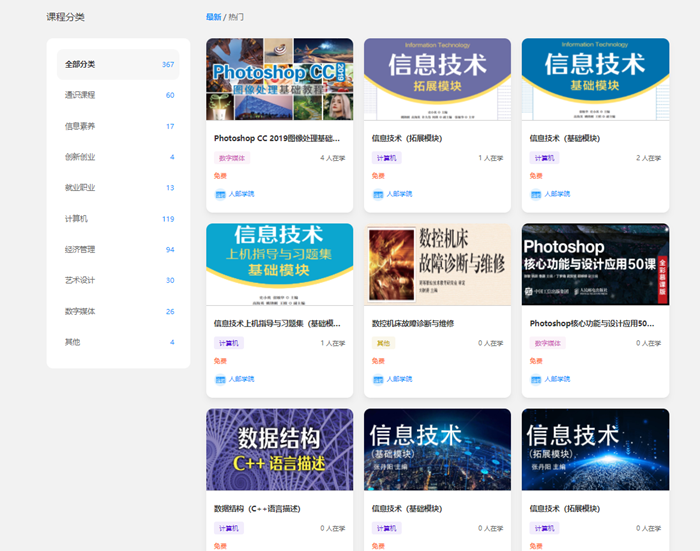Click 计算机 tag on 信息技术上机指导与习题集 card

pos(229,343)
